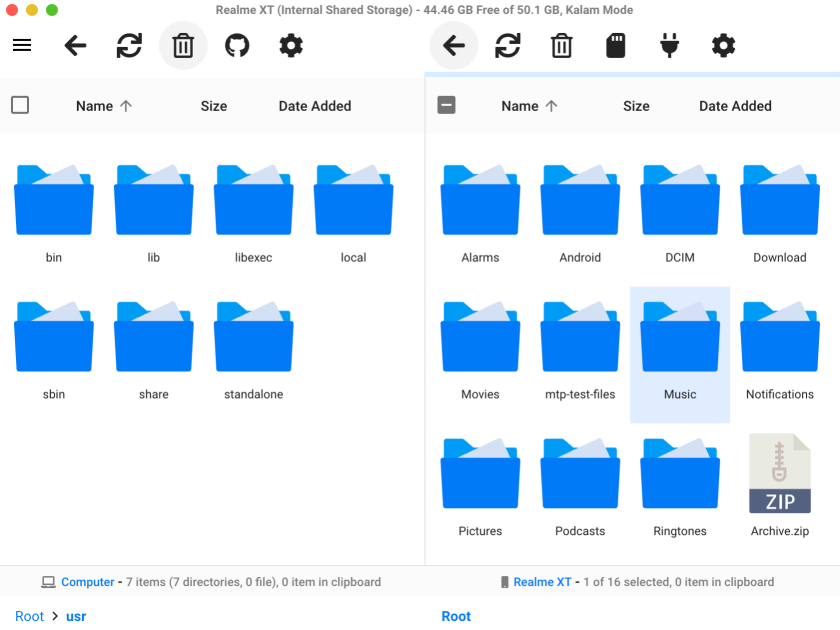Refresh the Computer file listing
Image resolution: width=840 pixels, height=630 pixels.
pyautogui.click(x=129, y=45)
